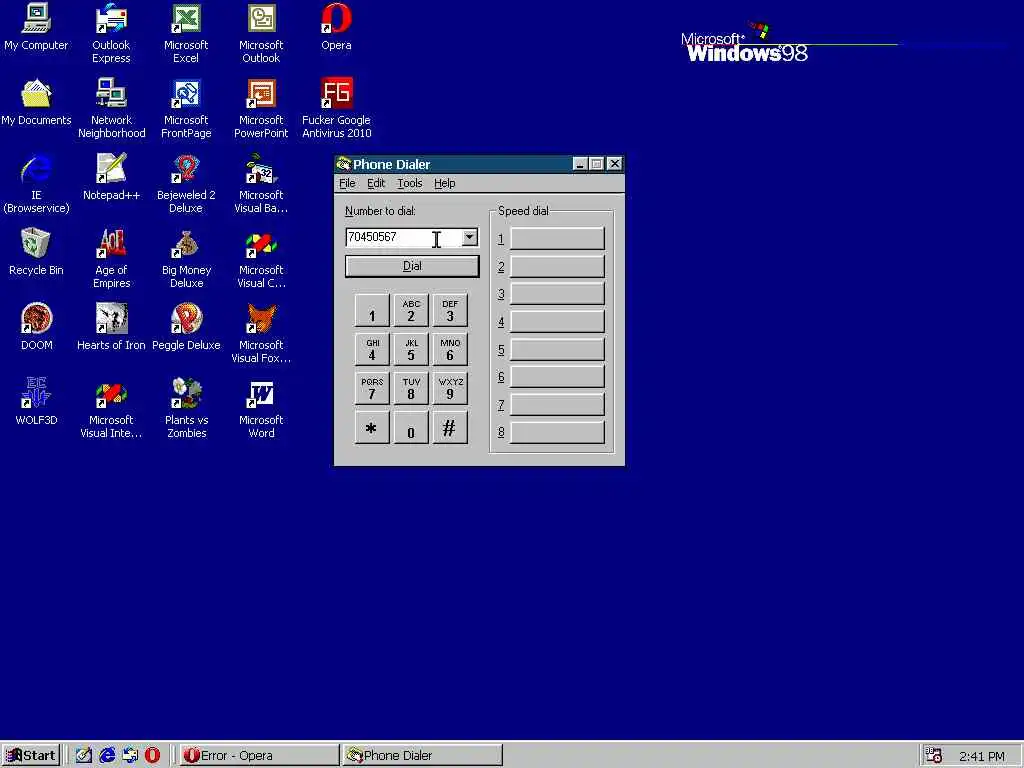The width and height of the screenshot is (1024, 768).
Task: Click speed dial button 8
Action: click(557, 432)
